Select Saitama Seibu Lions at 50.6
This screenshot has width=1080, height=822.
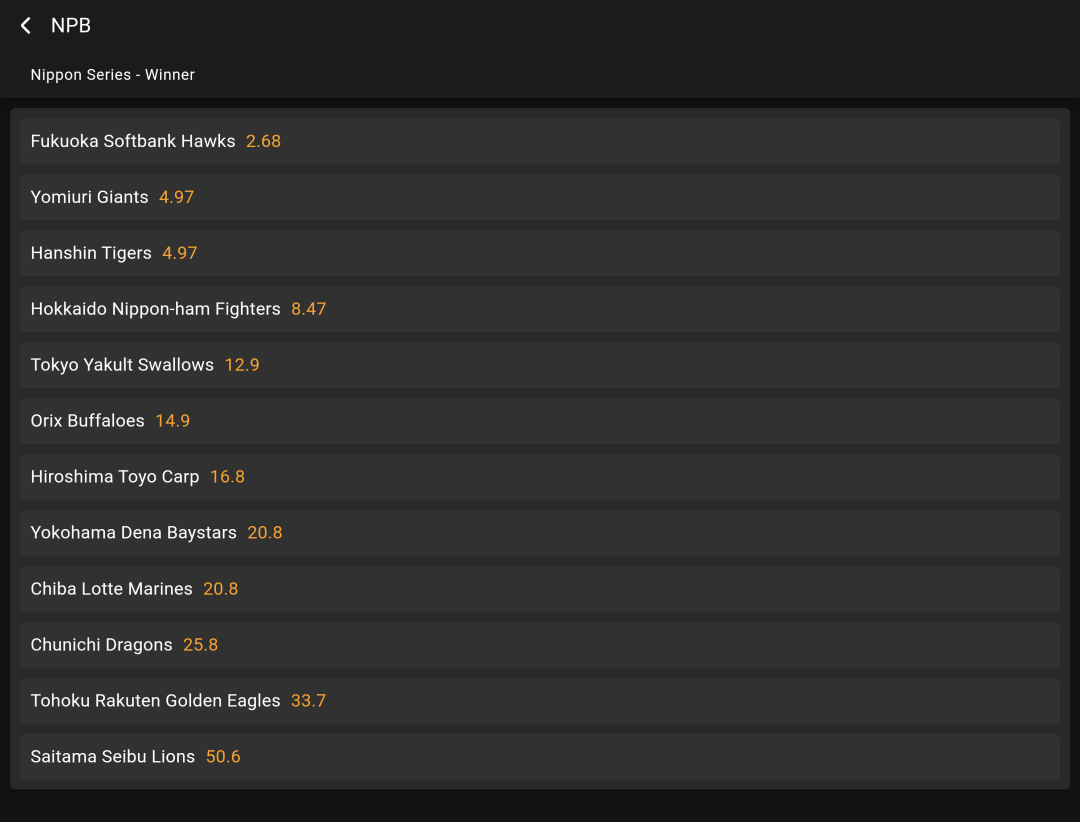[539, 757]
